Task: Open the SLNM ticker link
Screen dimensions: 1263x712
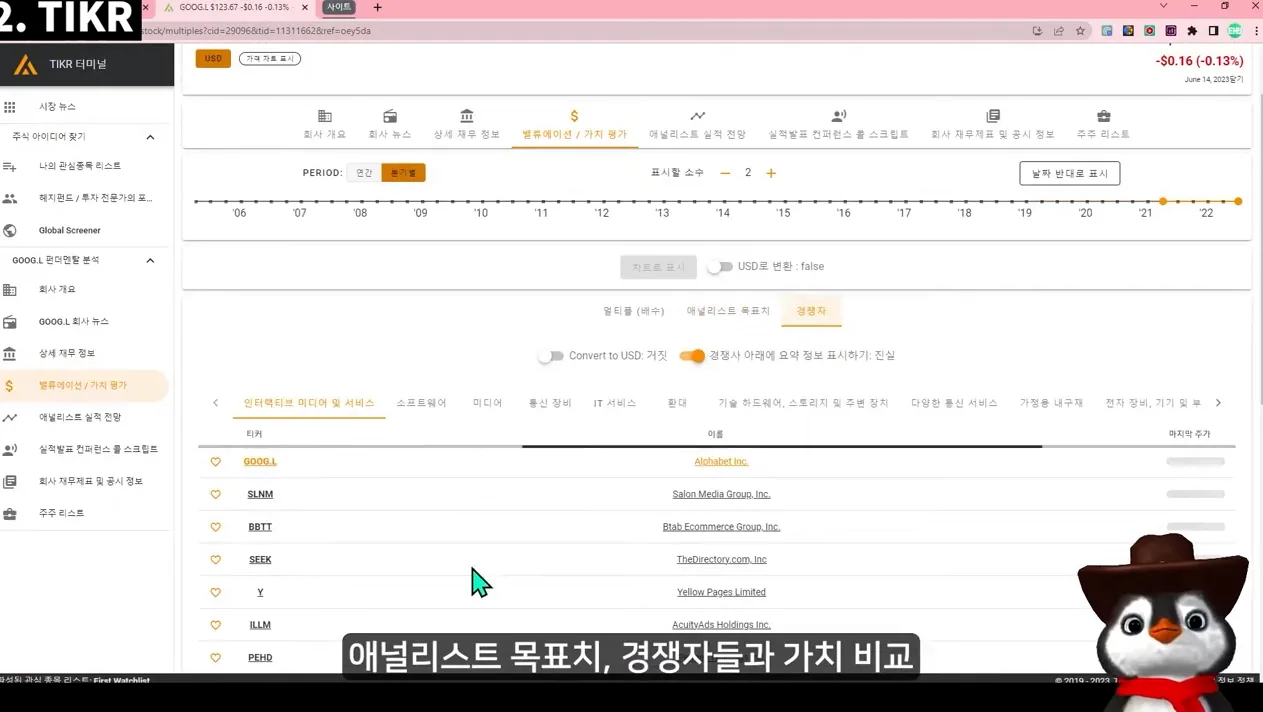Action: pos(260,494)
